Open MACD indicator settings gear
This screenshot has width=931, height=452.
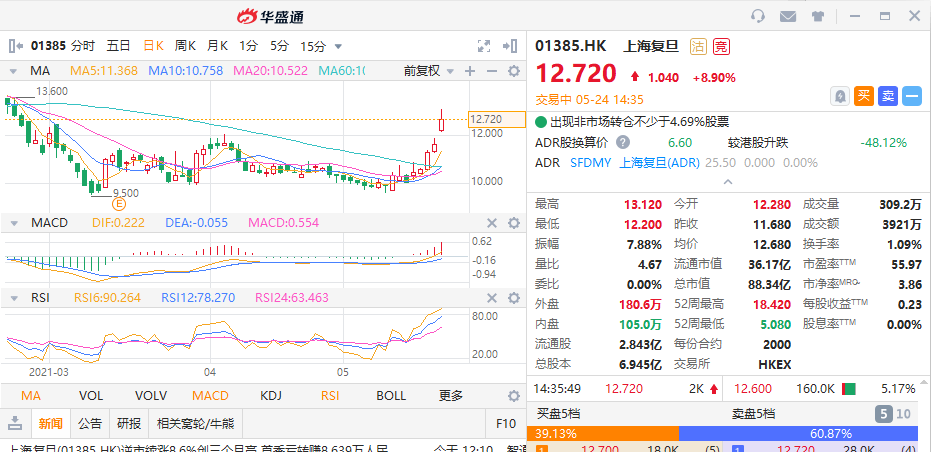tap(514, 223)
